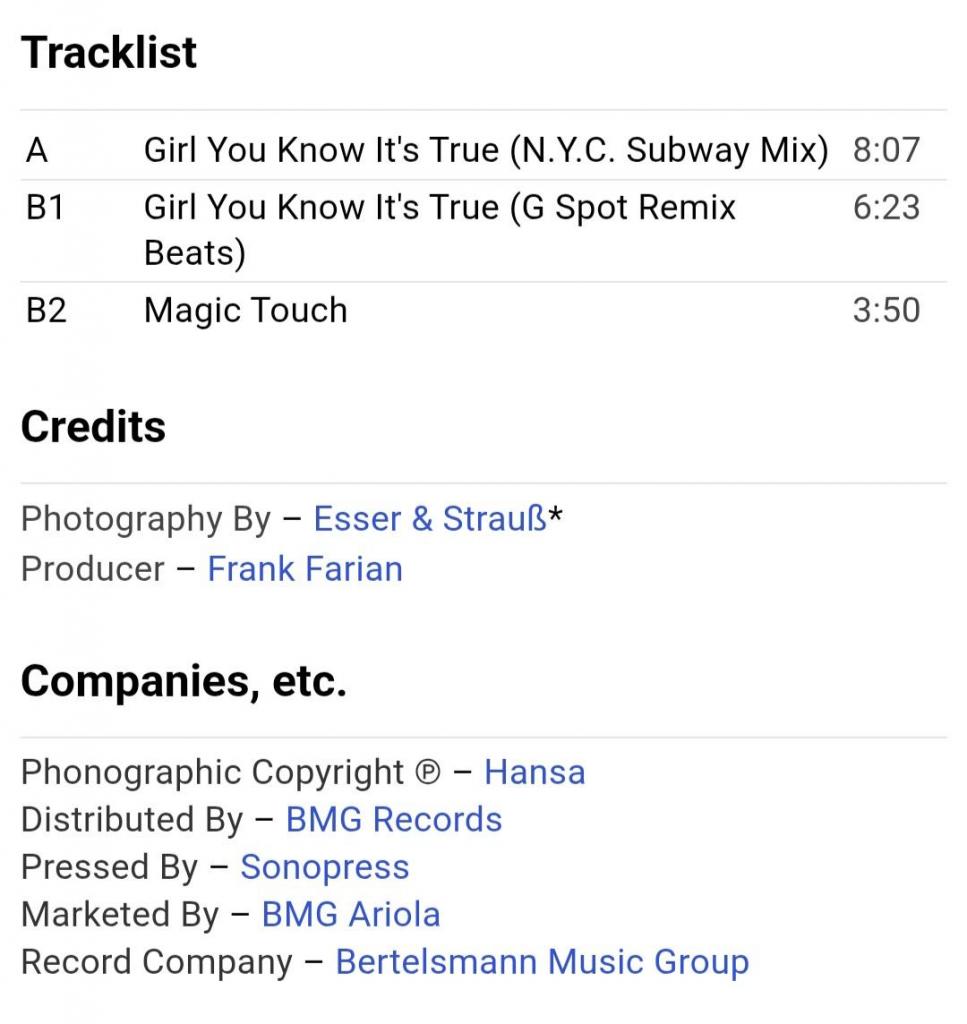The height and width of the screenshot is (1024, 967).
Task: Click the Phonographic Copyright label text
Action: [x=212, y=772]
